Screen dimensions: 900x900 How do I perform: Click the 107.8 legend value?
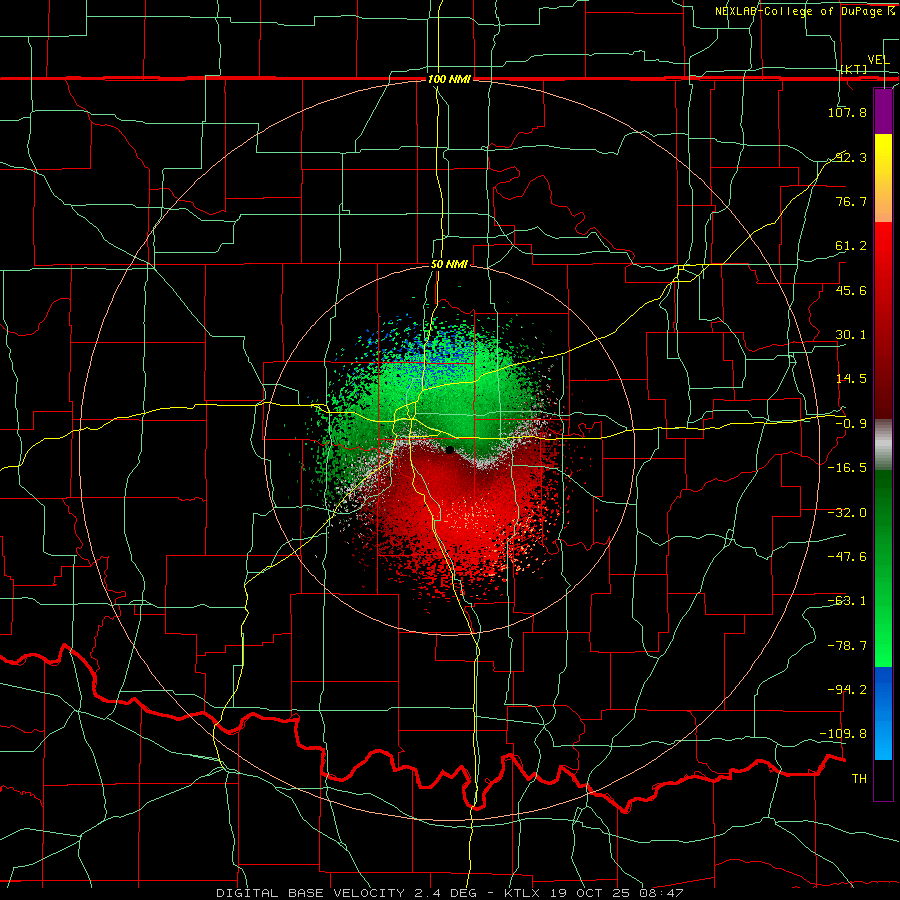click(x=847, y=112)
